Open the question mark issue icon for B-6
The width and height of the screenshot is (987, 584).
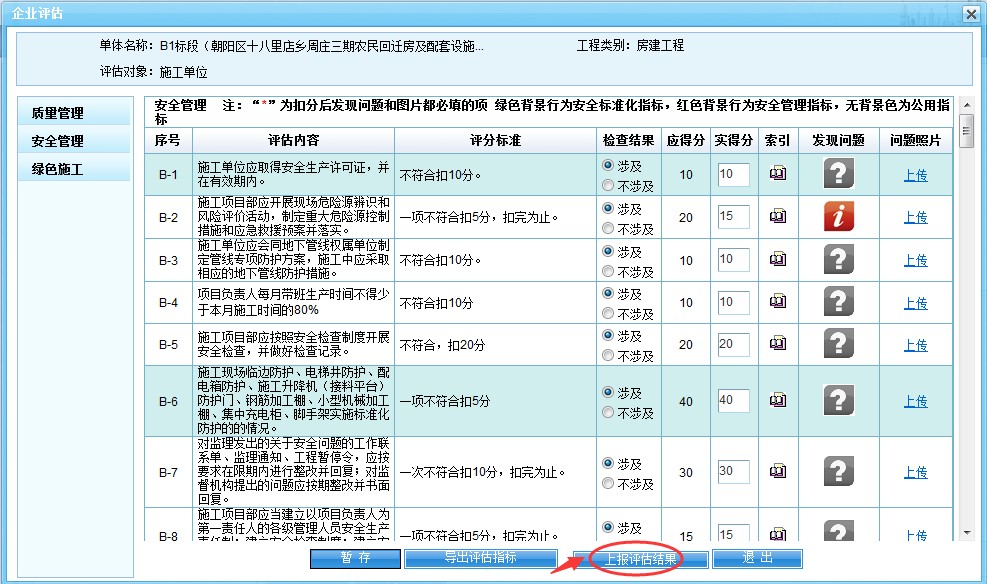[x=839, y=401]
